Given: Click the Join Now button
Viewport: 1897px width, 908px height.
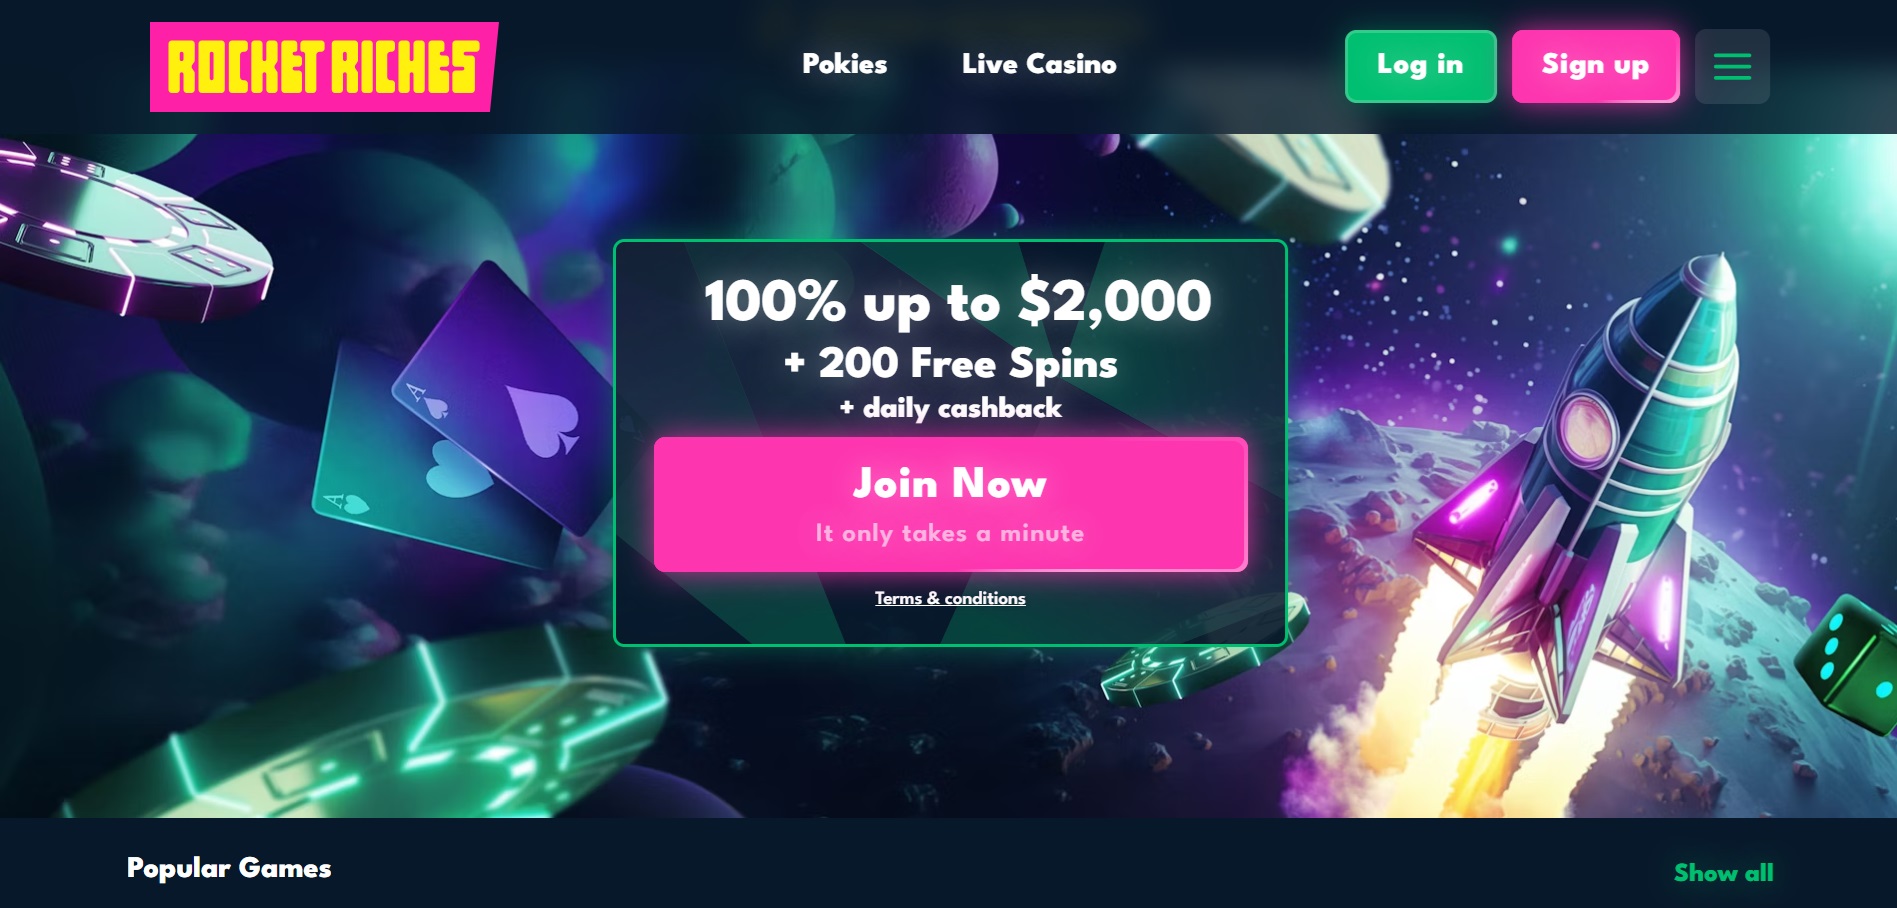Looking at the screenshot, I should click(950, 505).
